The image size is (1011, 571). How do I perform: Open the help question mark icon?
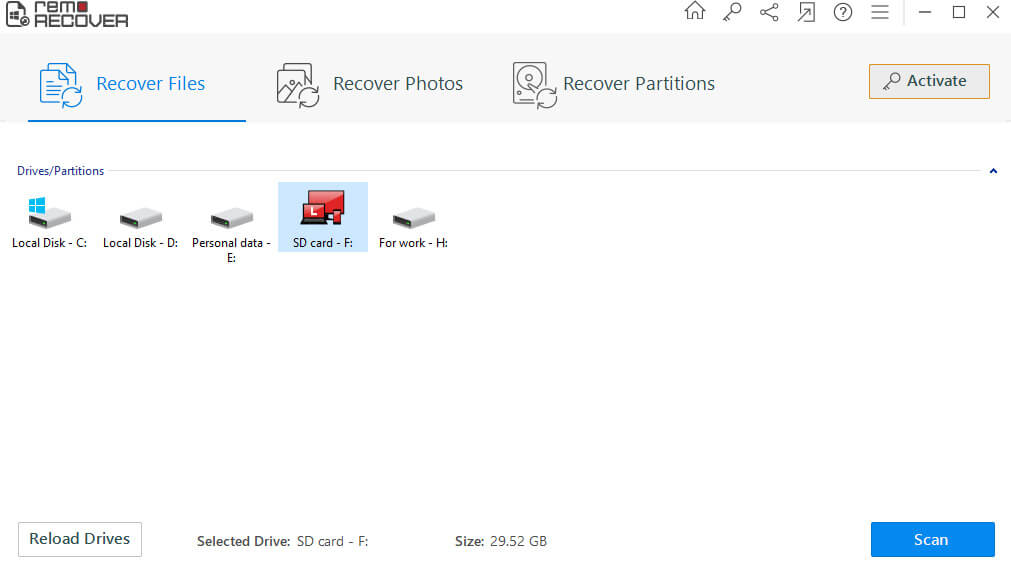pos(843,12)
